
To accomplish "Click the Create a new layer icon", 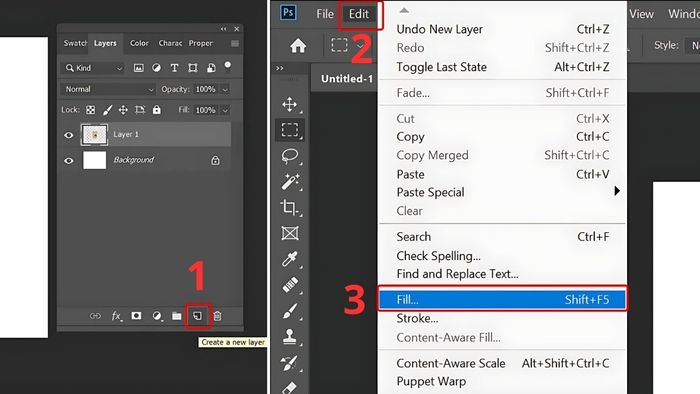I will coord(197,316).
